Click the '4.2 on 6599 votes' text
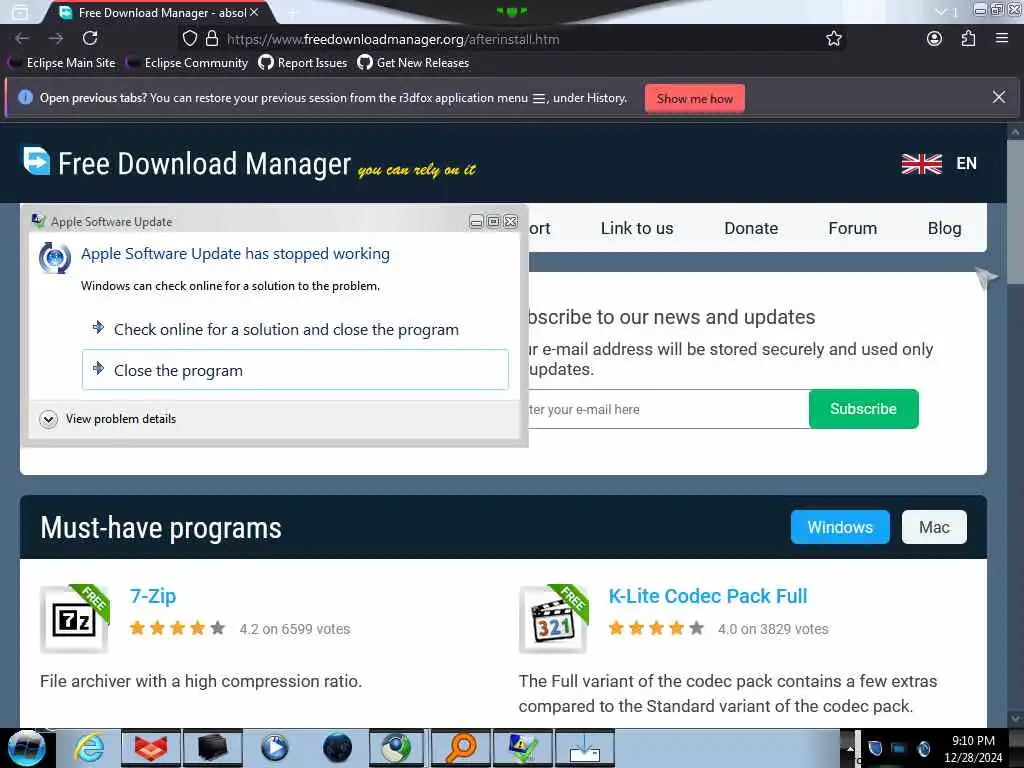This screenshot has width=1024, height=768. (295, 629)
